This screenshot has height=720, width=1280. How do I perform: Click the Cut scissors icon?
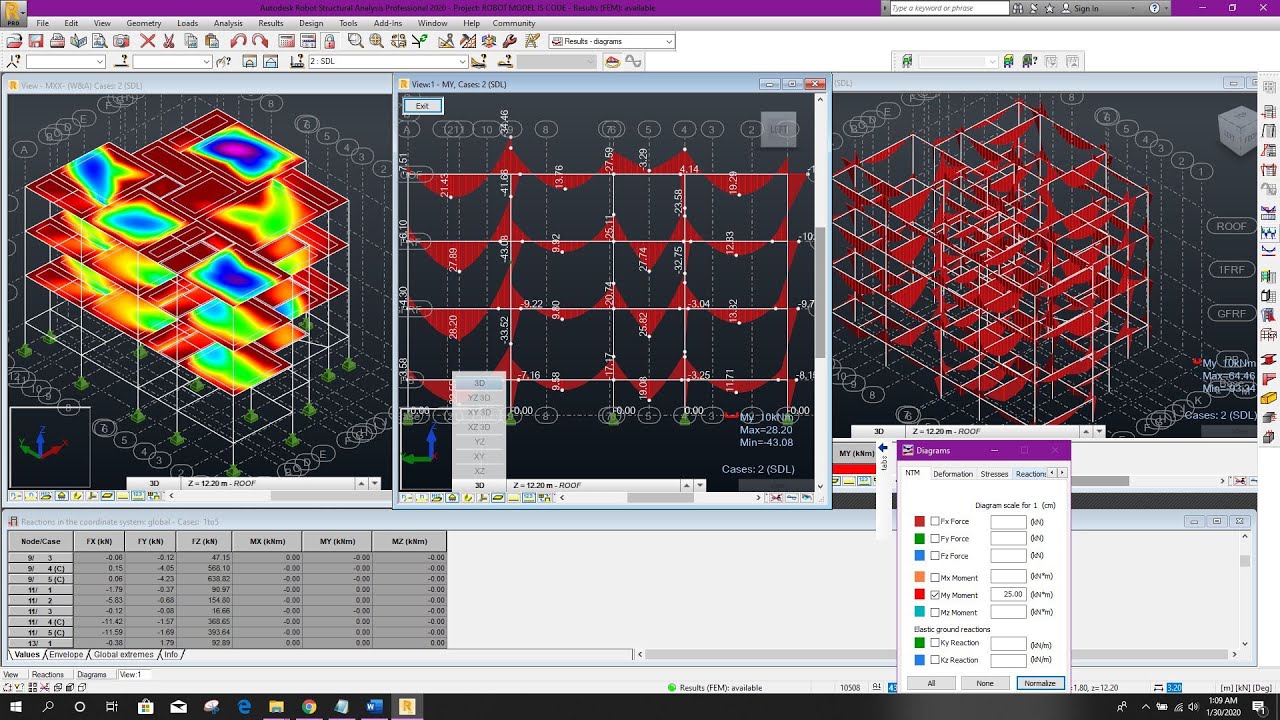[x=168, y=41]
